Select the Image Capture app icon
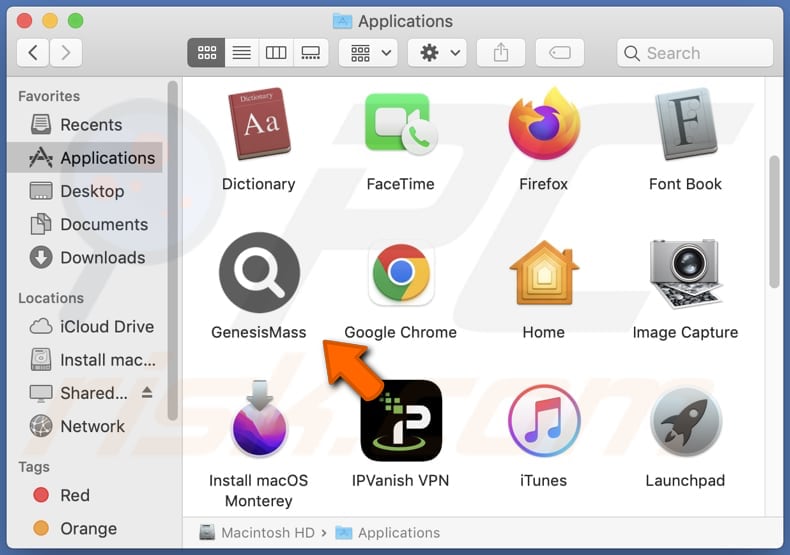Image resolution: width=790 pixels, height=555 pixels. (686, 273)
